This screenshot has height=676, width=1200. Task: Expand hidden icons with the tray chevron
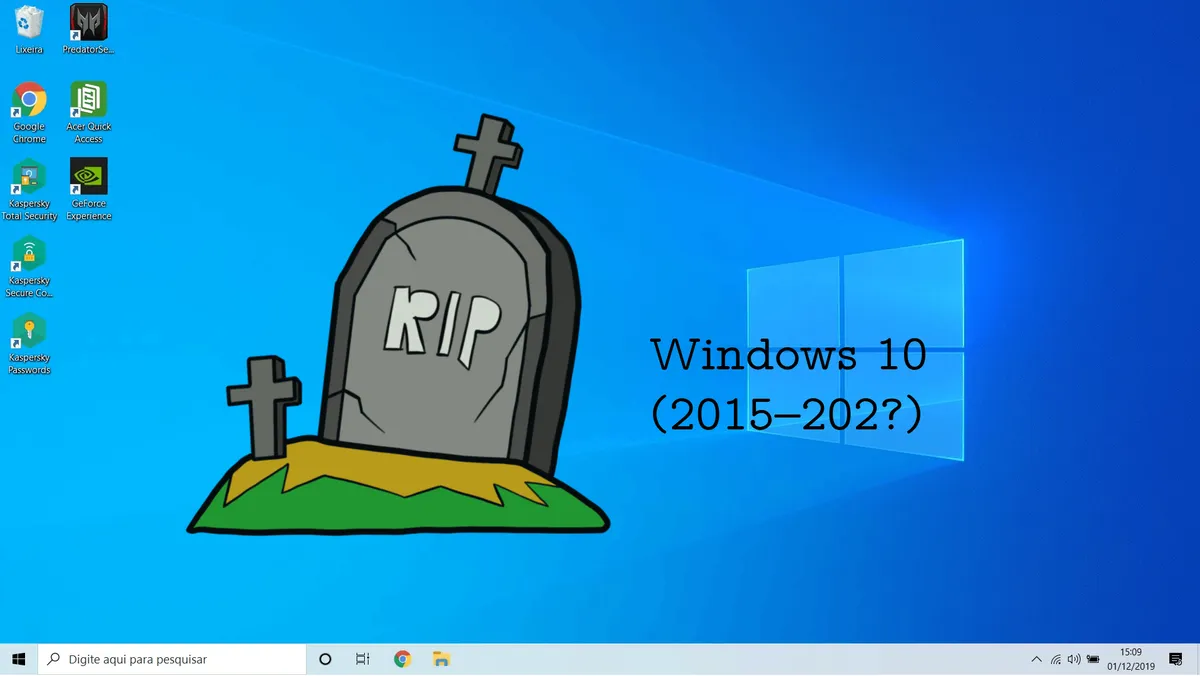point(1037,659)
